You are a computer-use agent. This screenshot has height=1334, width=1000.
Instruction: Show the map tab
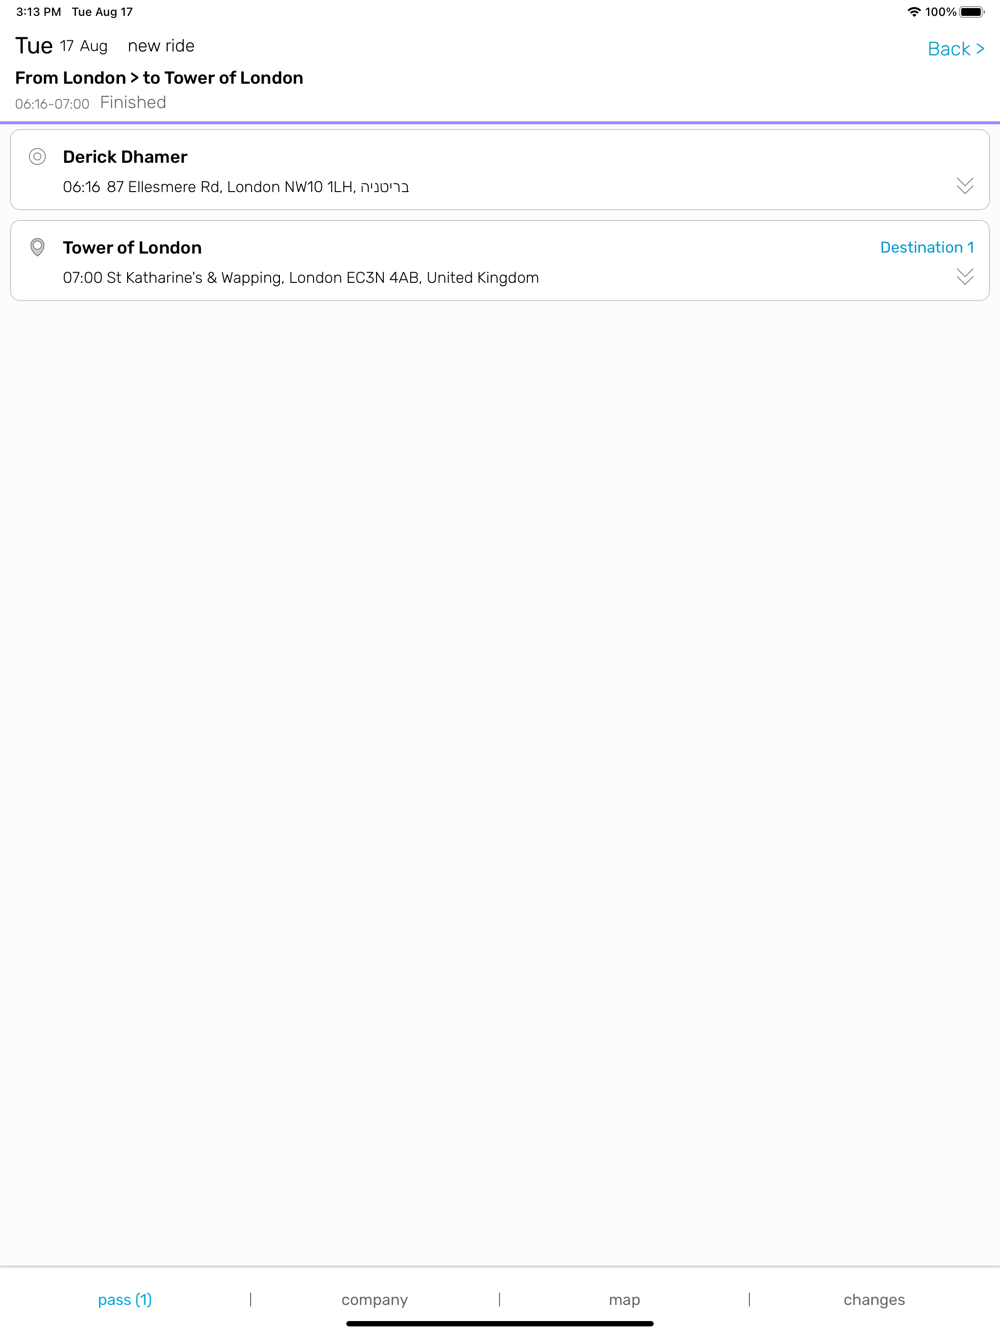(x=625, y=1299)
